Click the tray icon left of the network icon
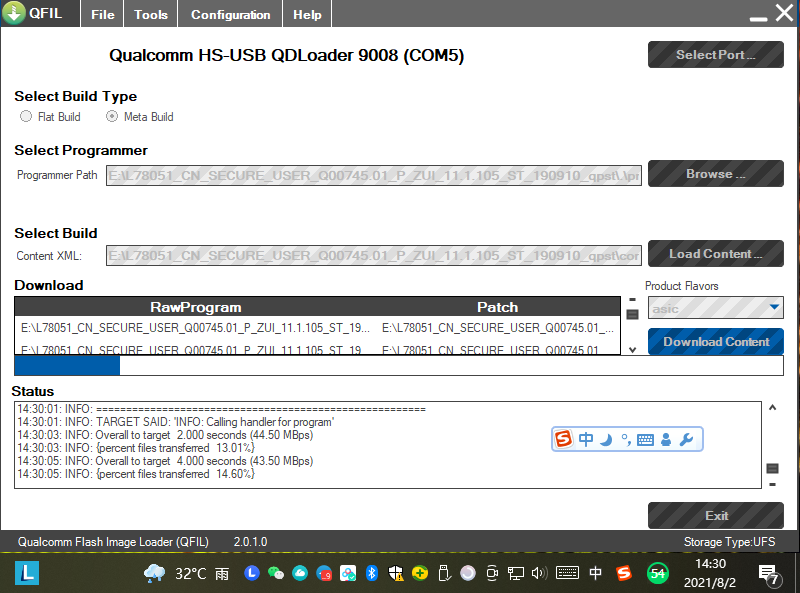 click(492, 574)
